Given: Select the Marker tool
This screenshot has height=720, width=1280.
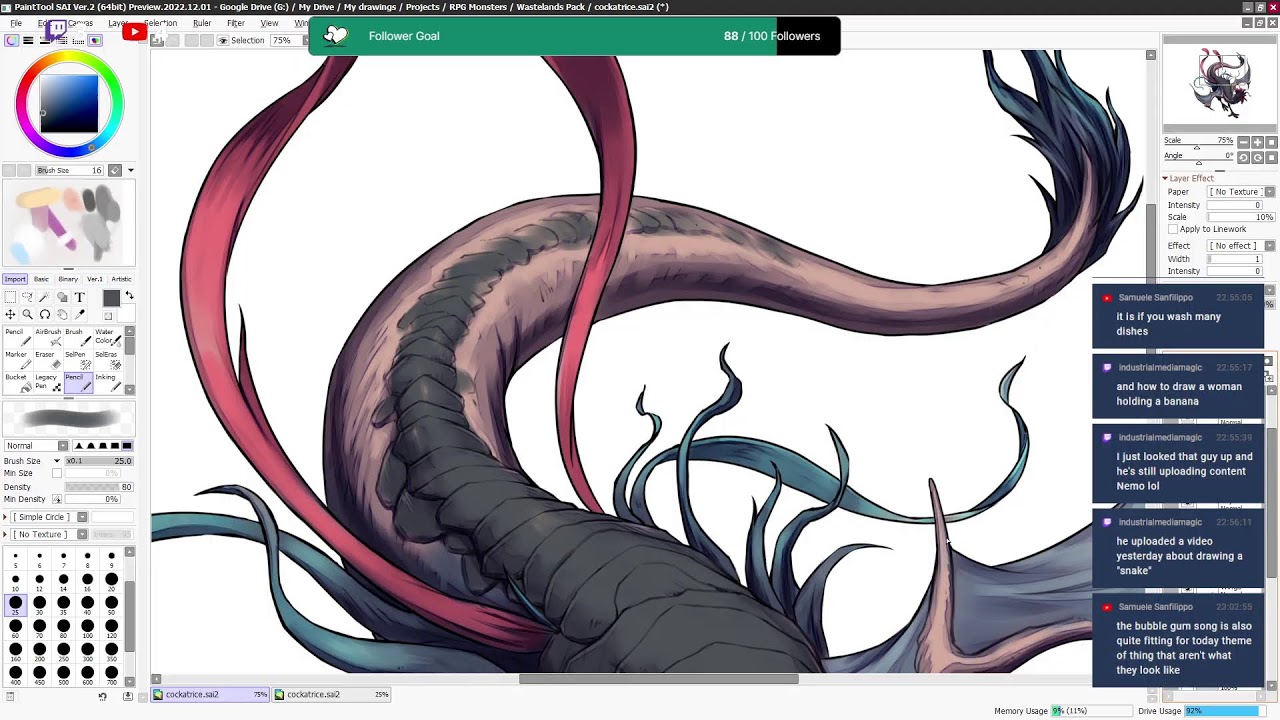Looking at the screenshot, I should (16, 359).
